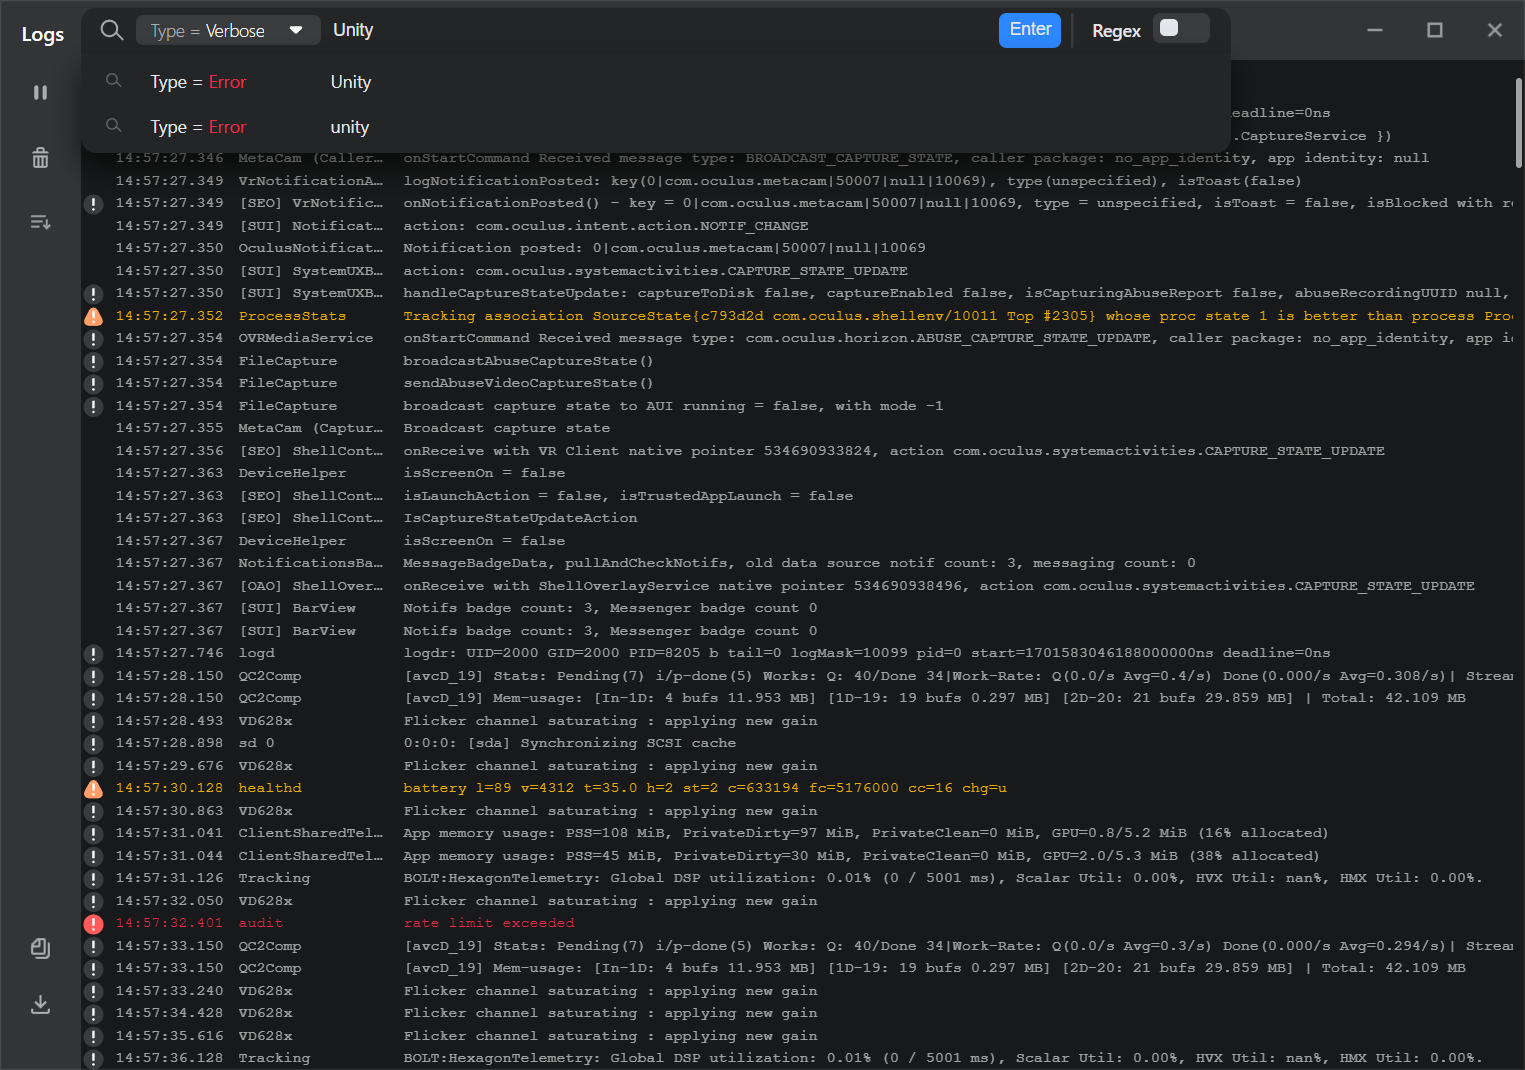Toggle the Regex switch
Screen dimensions: 1525x1070
[1180, 29]
